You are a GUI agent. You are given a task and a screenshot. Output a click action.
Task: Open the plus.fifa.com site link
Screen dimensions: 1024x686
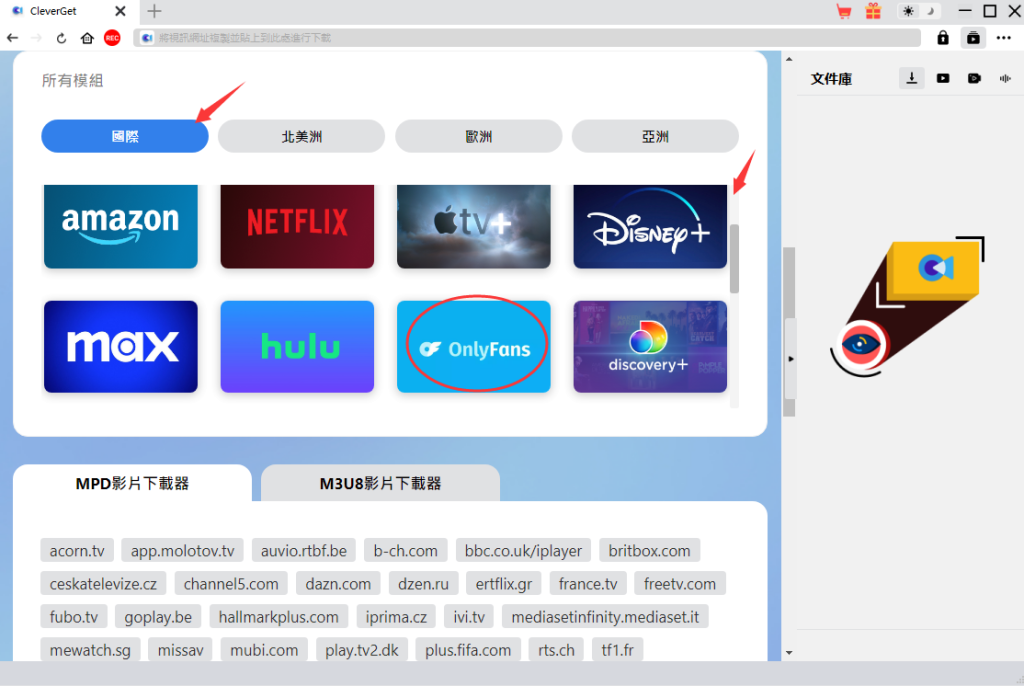468,650
